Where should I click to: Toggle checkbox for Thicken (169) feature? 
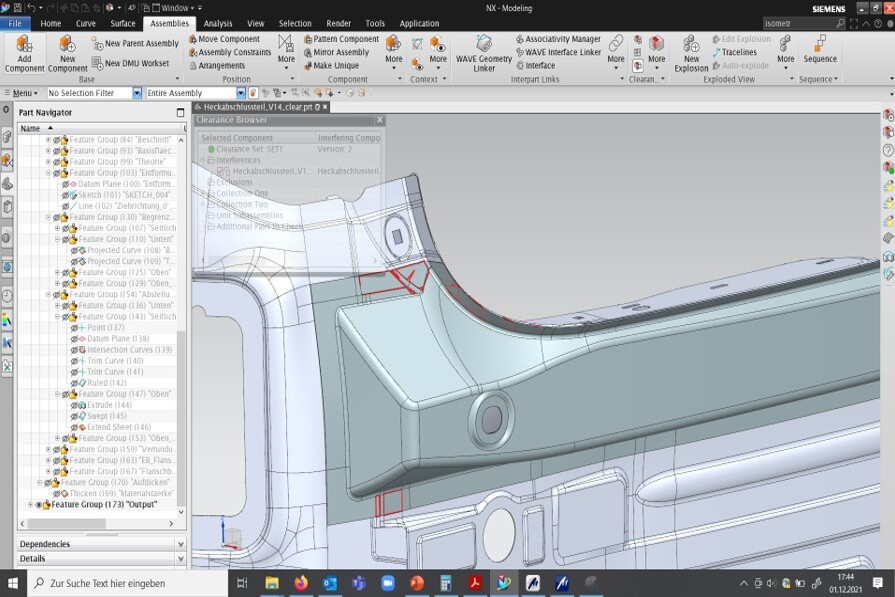(57, 493)
